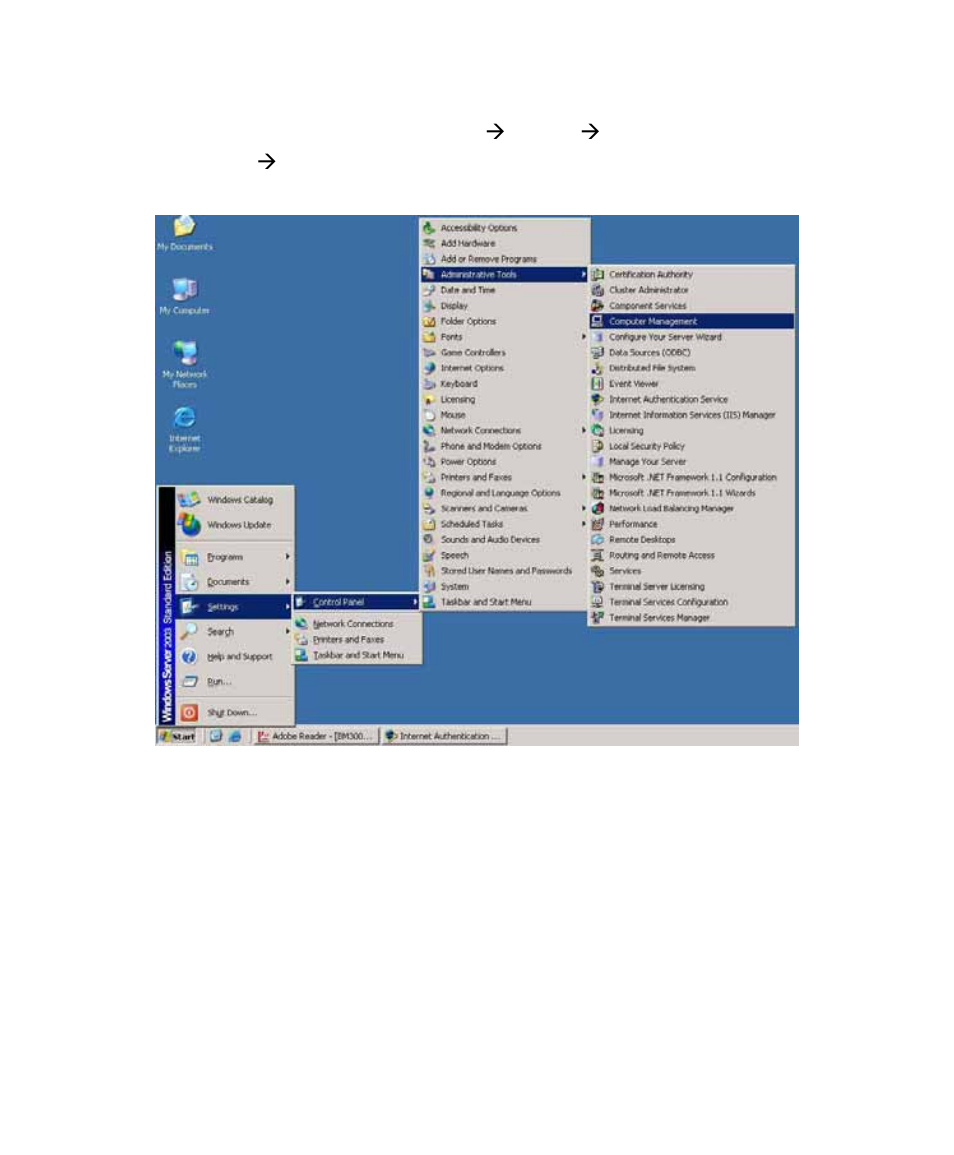Switch to Adobe Reader taskbar button
The image size is (954, 1155).
[x=315, y=736]
